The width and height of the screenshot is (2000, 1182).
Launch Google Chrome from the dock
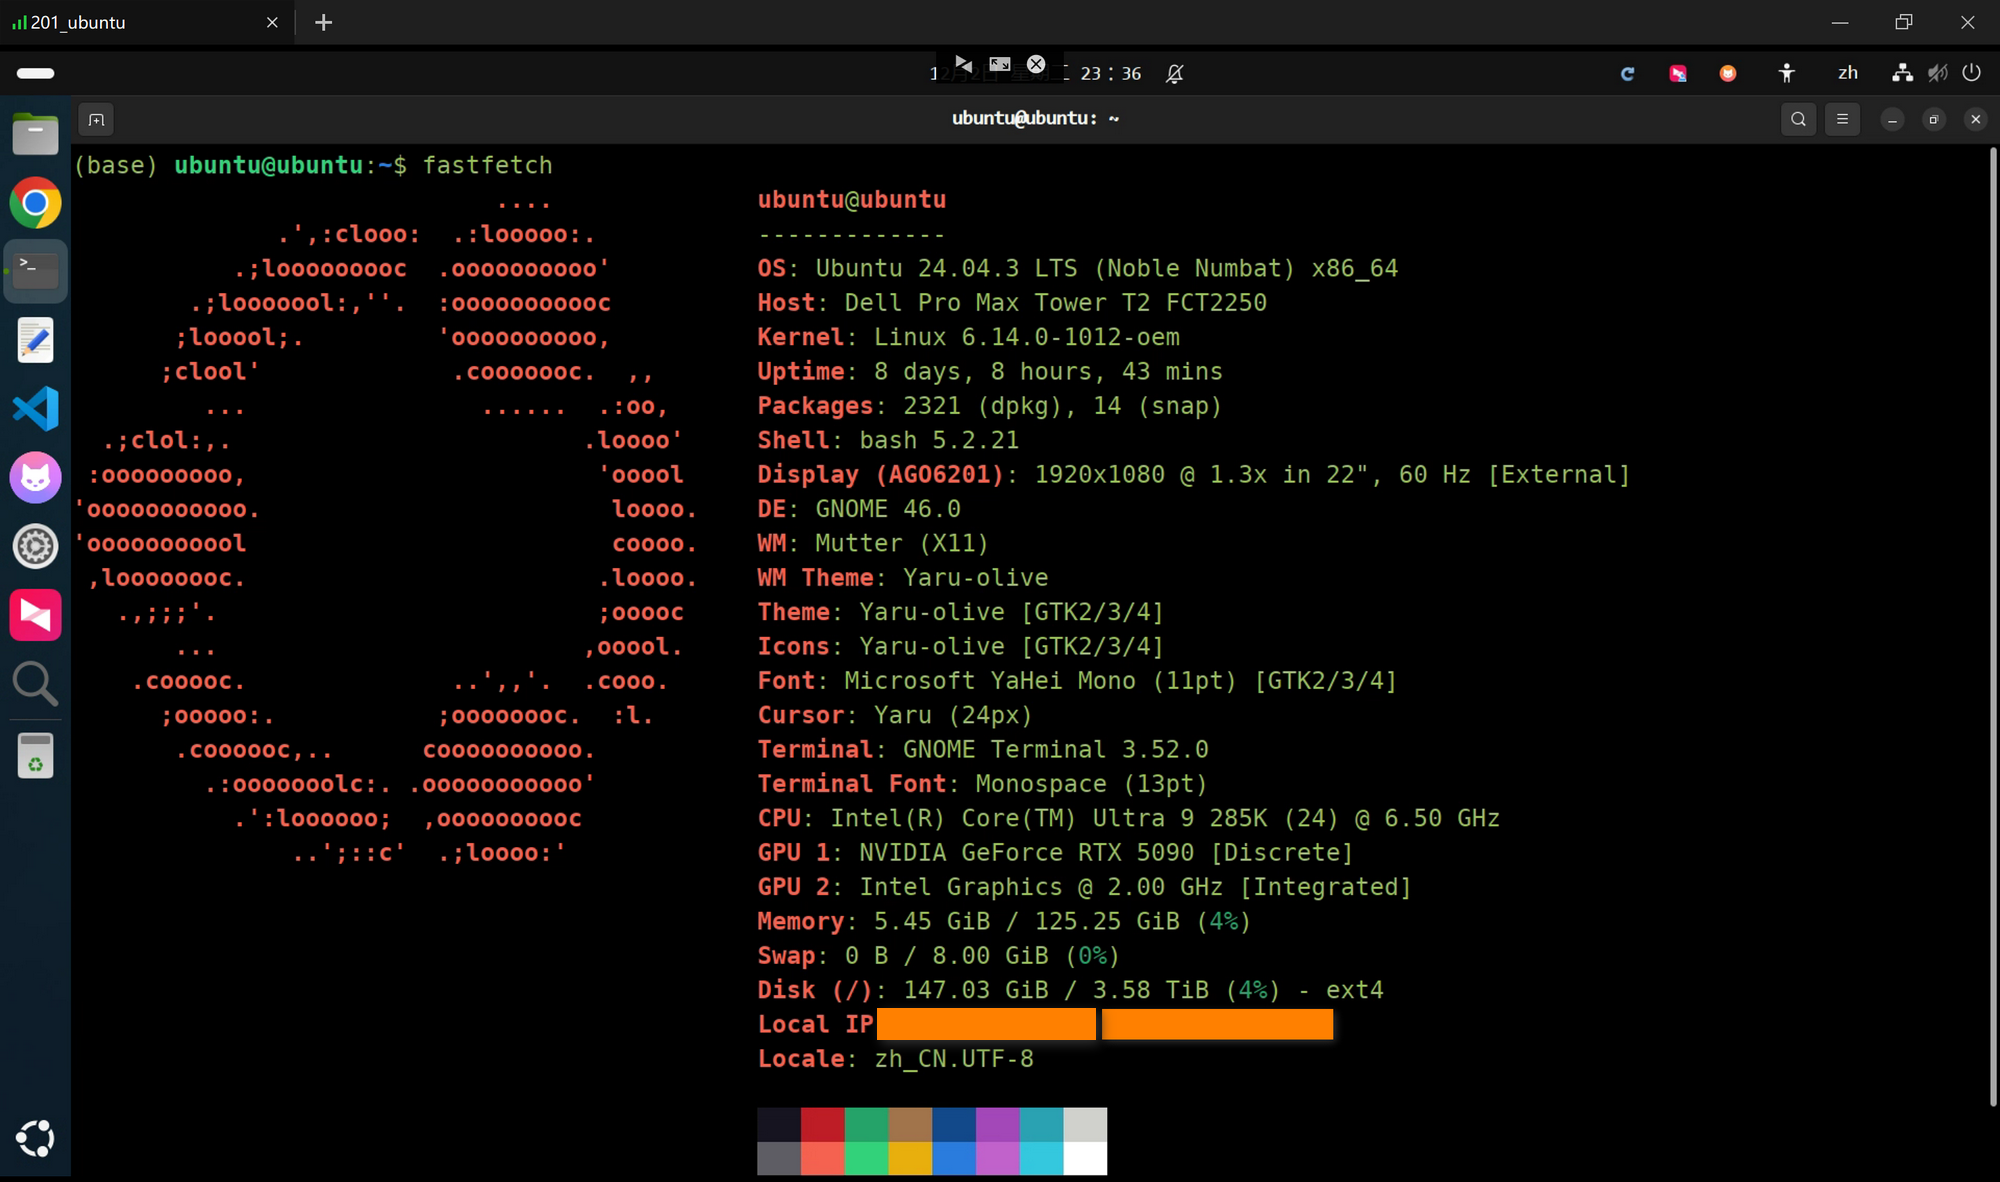[x=35, y=203]
